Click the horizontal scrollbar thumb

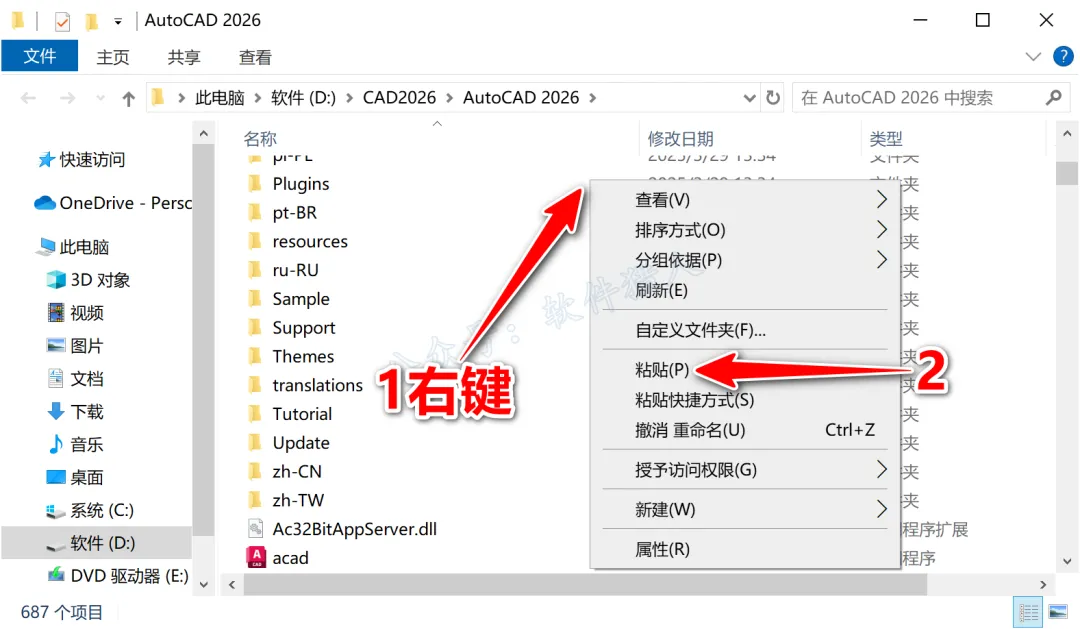[x=585, y=584]
